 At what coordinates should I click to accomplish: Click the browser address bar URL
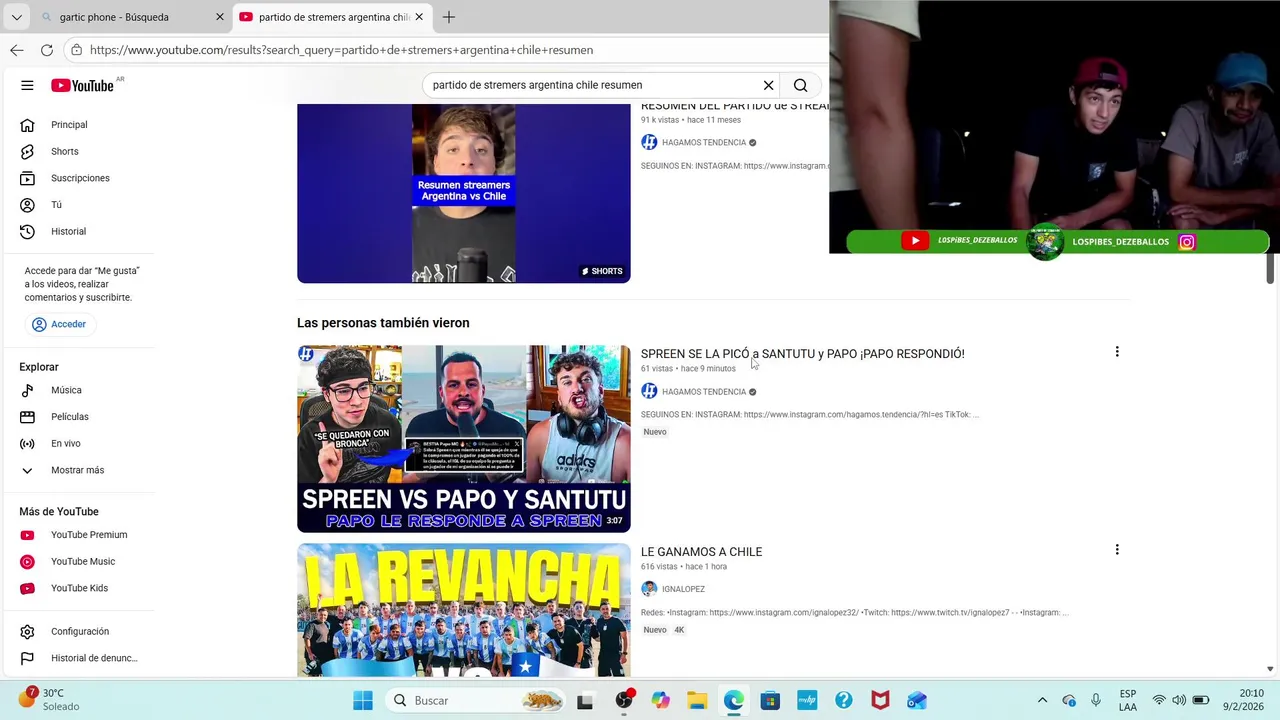pyautogui.click(x=341, y=50)
